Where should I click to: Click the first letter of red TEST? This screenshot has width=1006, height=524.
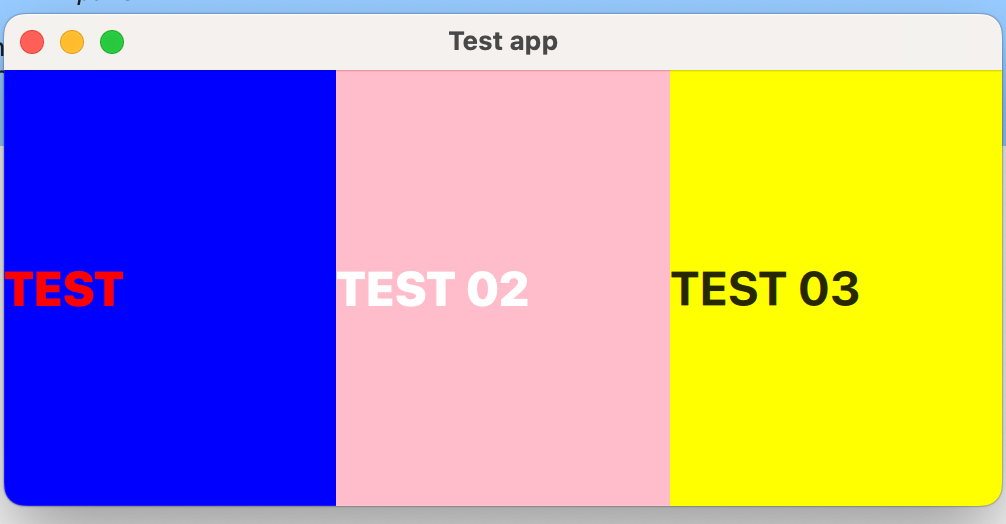pyautogui.click(x=19, y=289)
